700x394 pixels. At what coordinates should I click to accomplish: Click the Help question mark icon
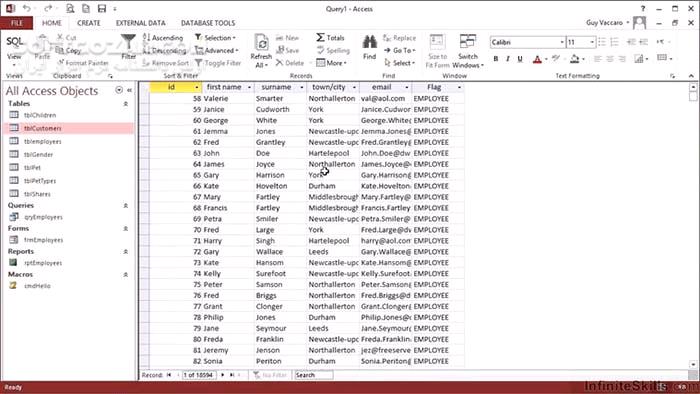643,8
